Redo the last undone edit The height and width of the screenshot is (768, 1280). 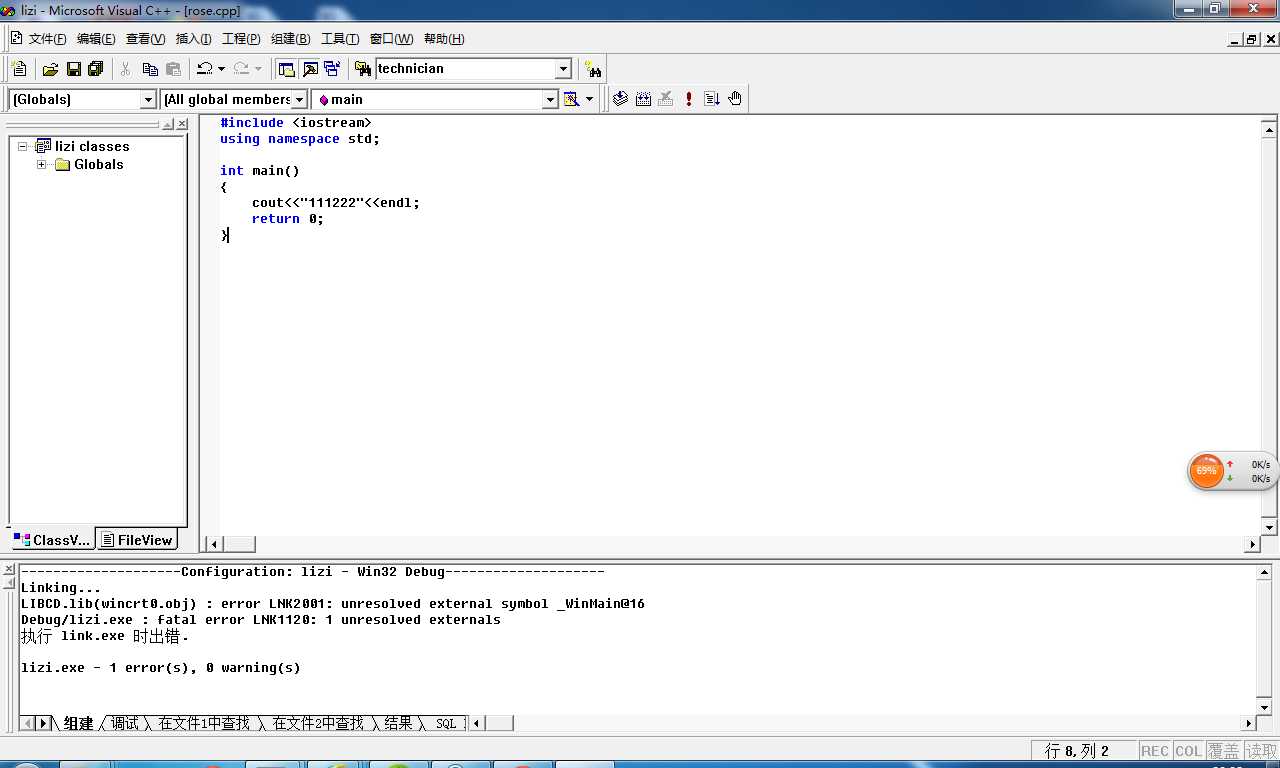point(241,69)
